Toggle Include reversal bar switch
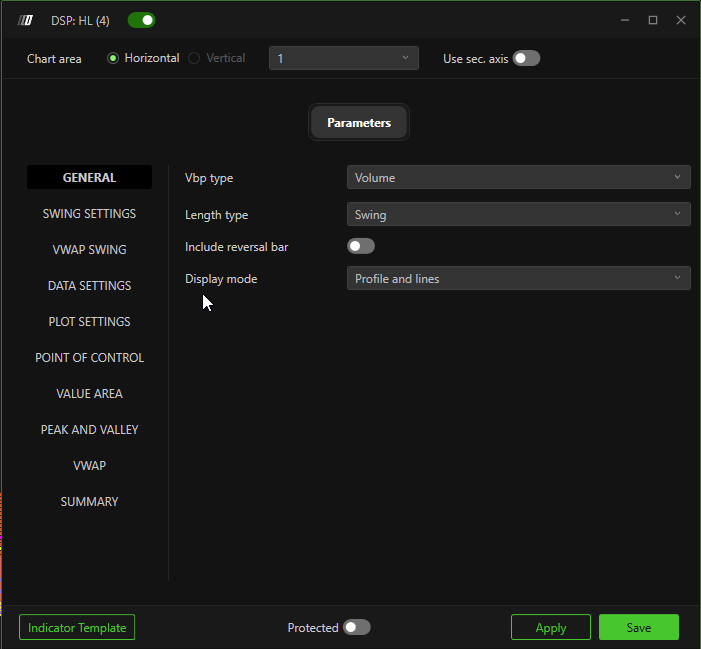701x649 pixels. (360, 246)
